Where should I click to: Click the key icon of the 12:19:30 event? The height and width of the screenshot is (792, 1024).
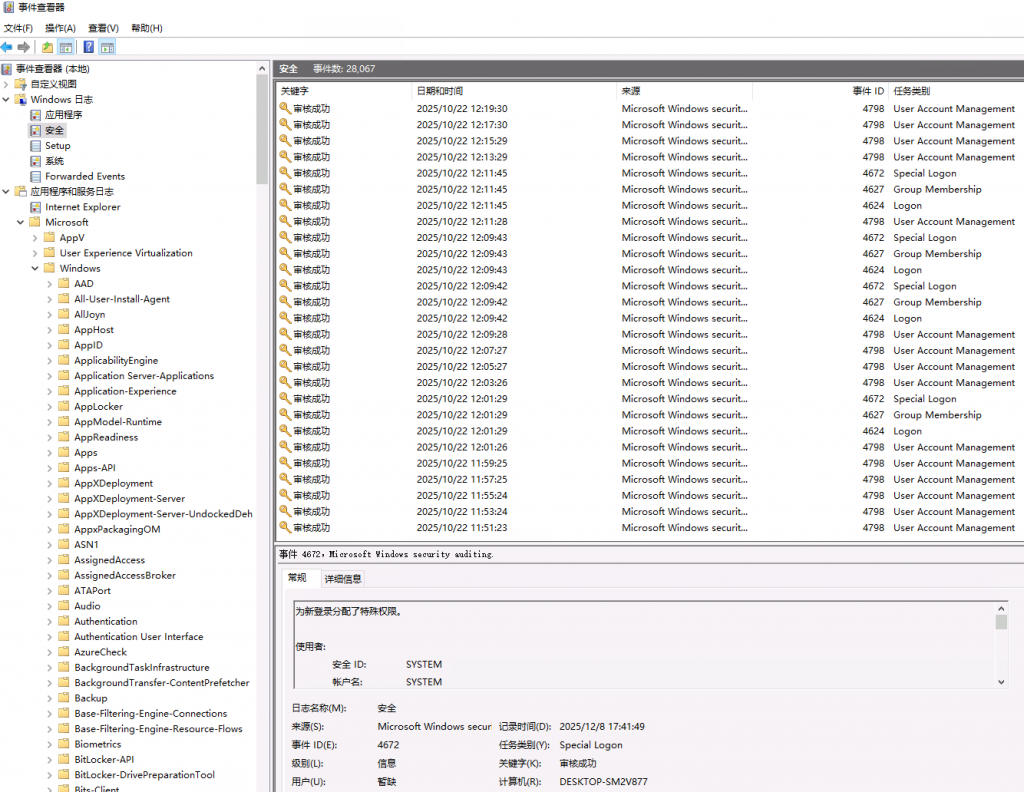tap(285, 109)
